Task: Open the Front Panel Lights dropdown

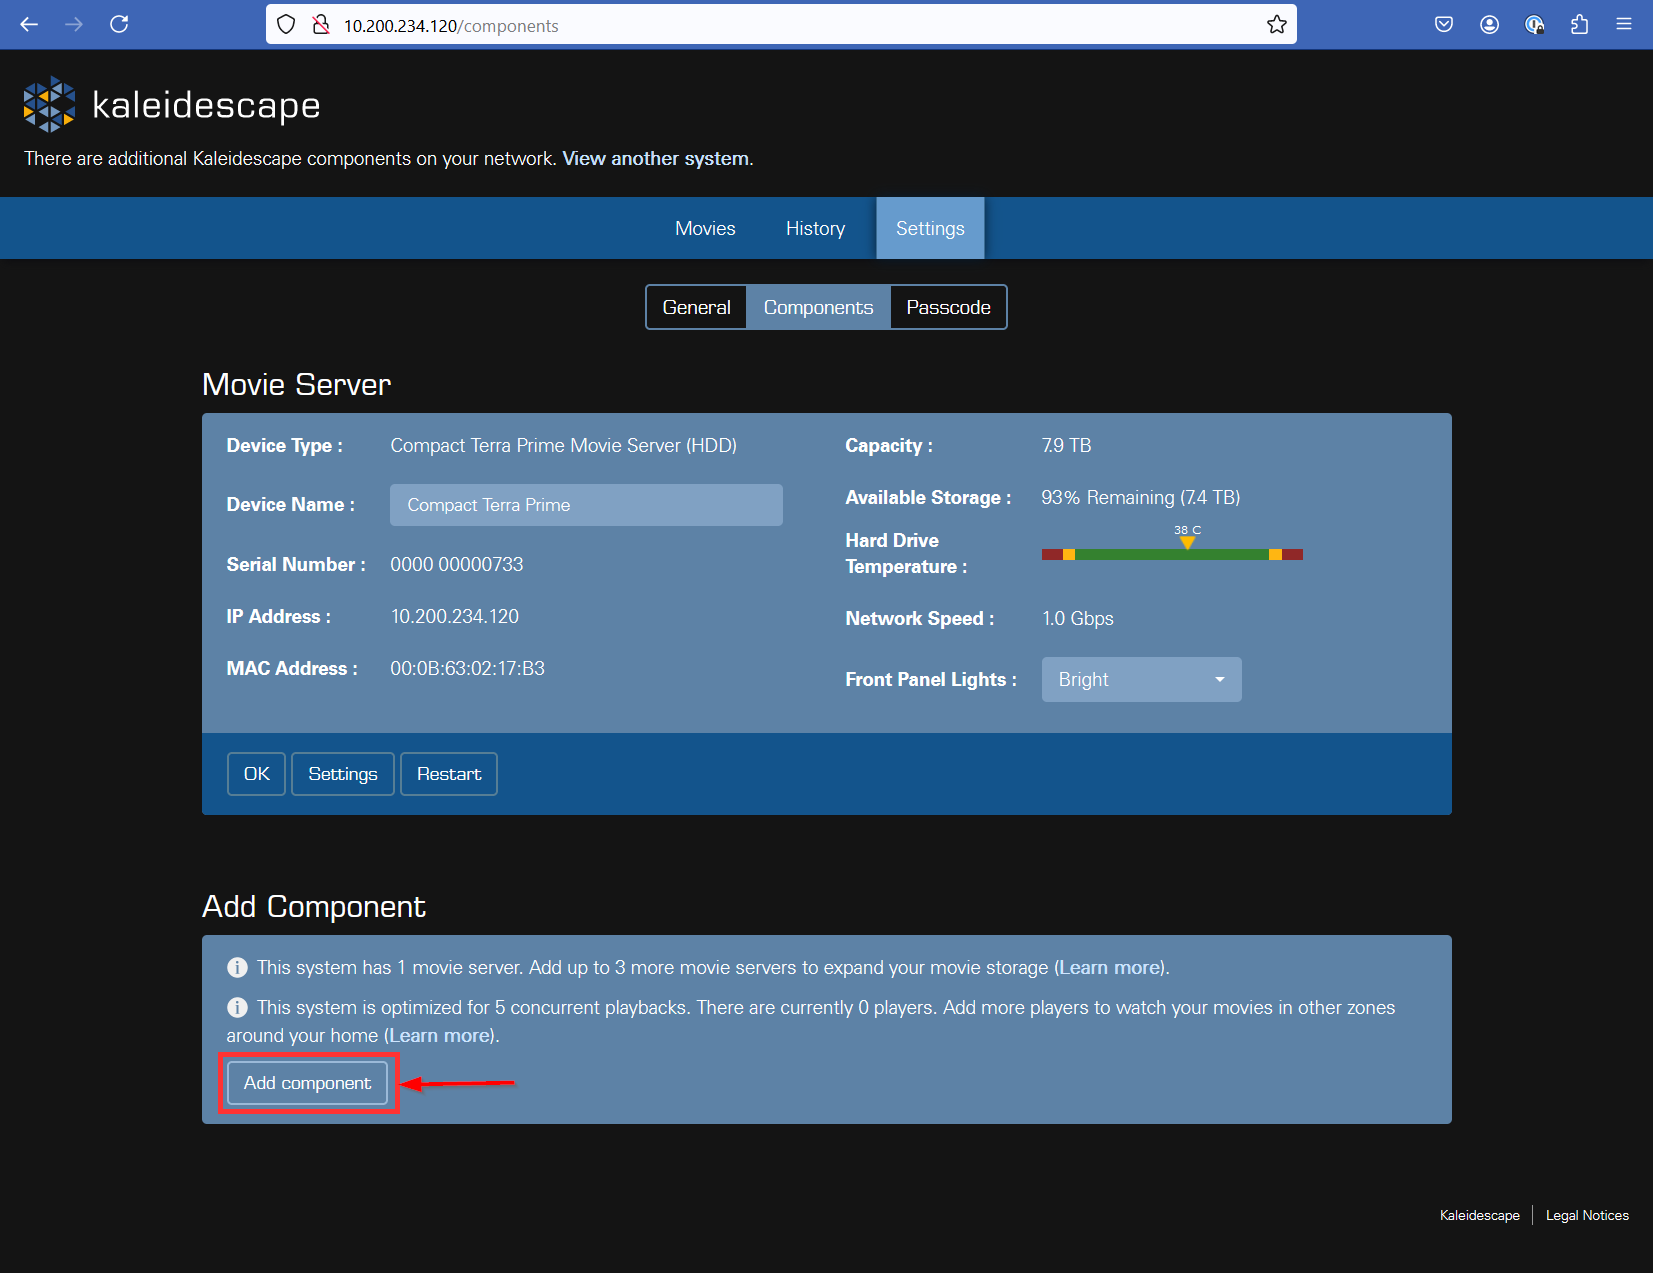Action: point(1141,679)
